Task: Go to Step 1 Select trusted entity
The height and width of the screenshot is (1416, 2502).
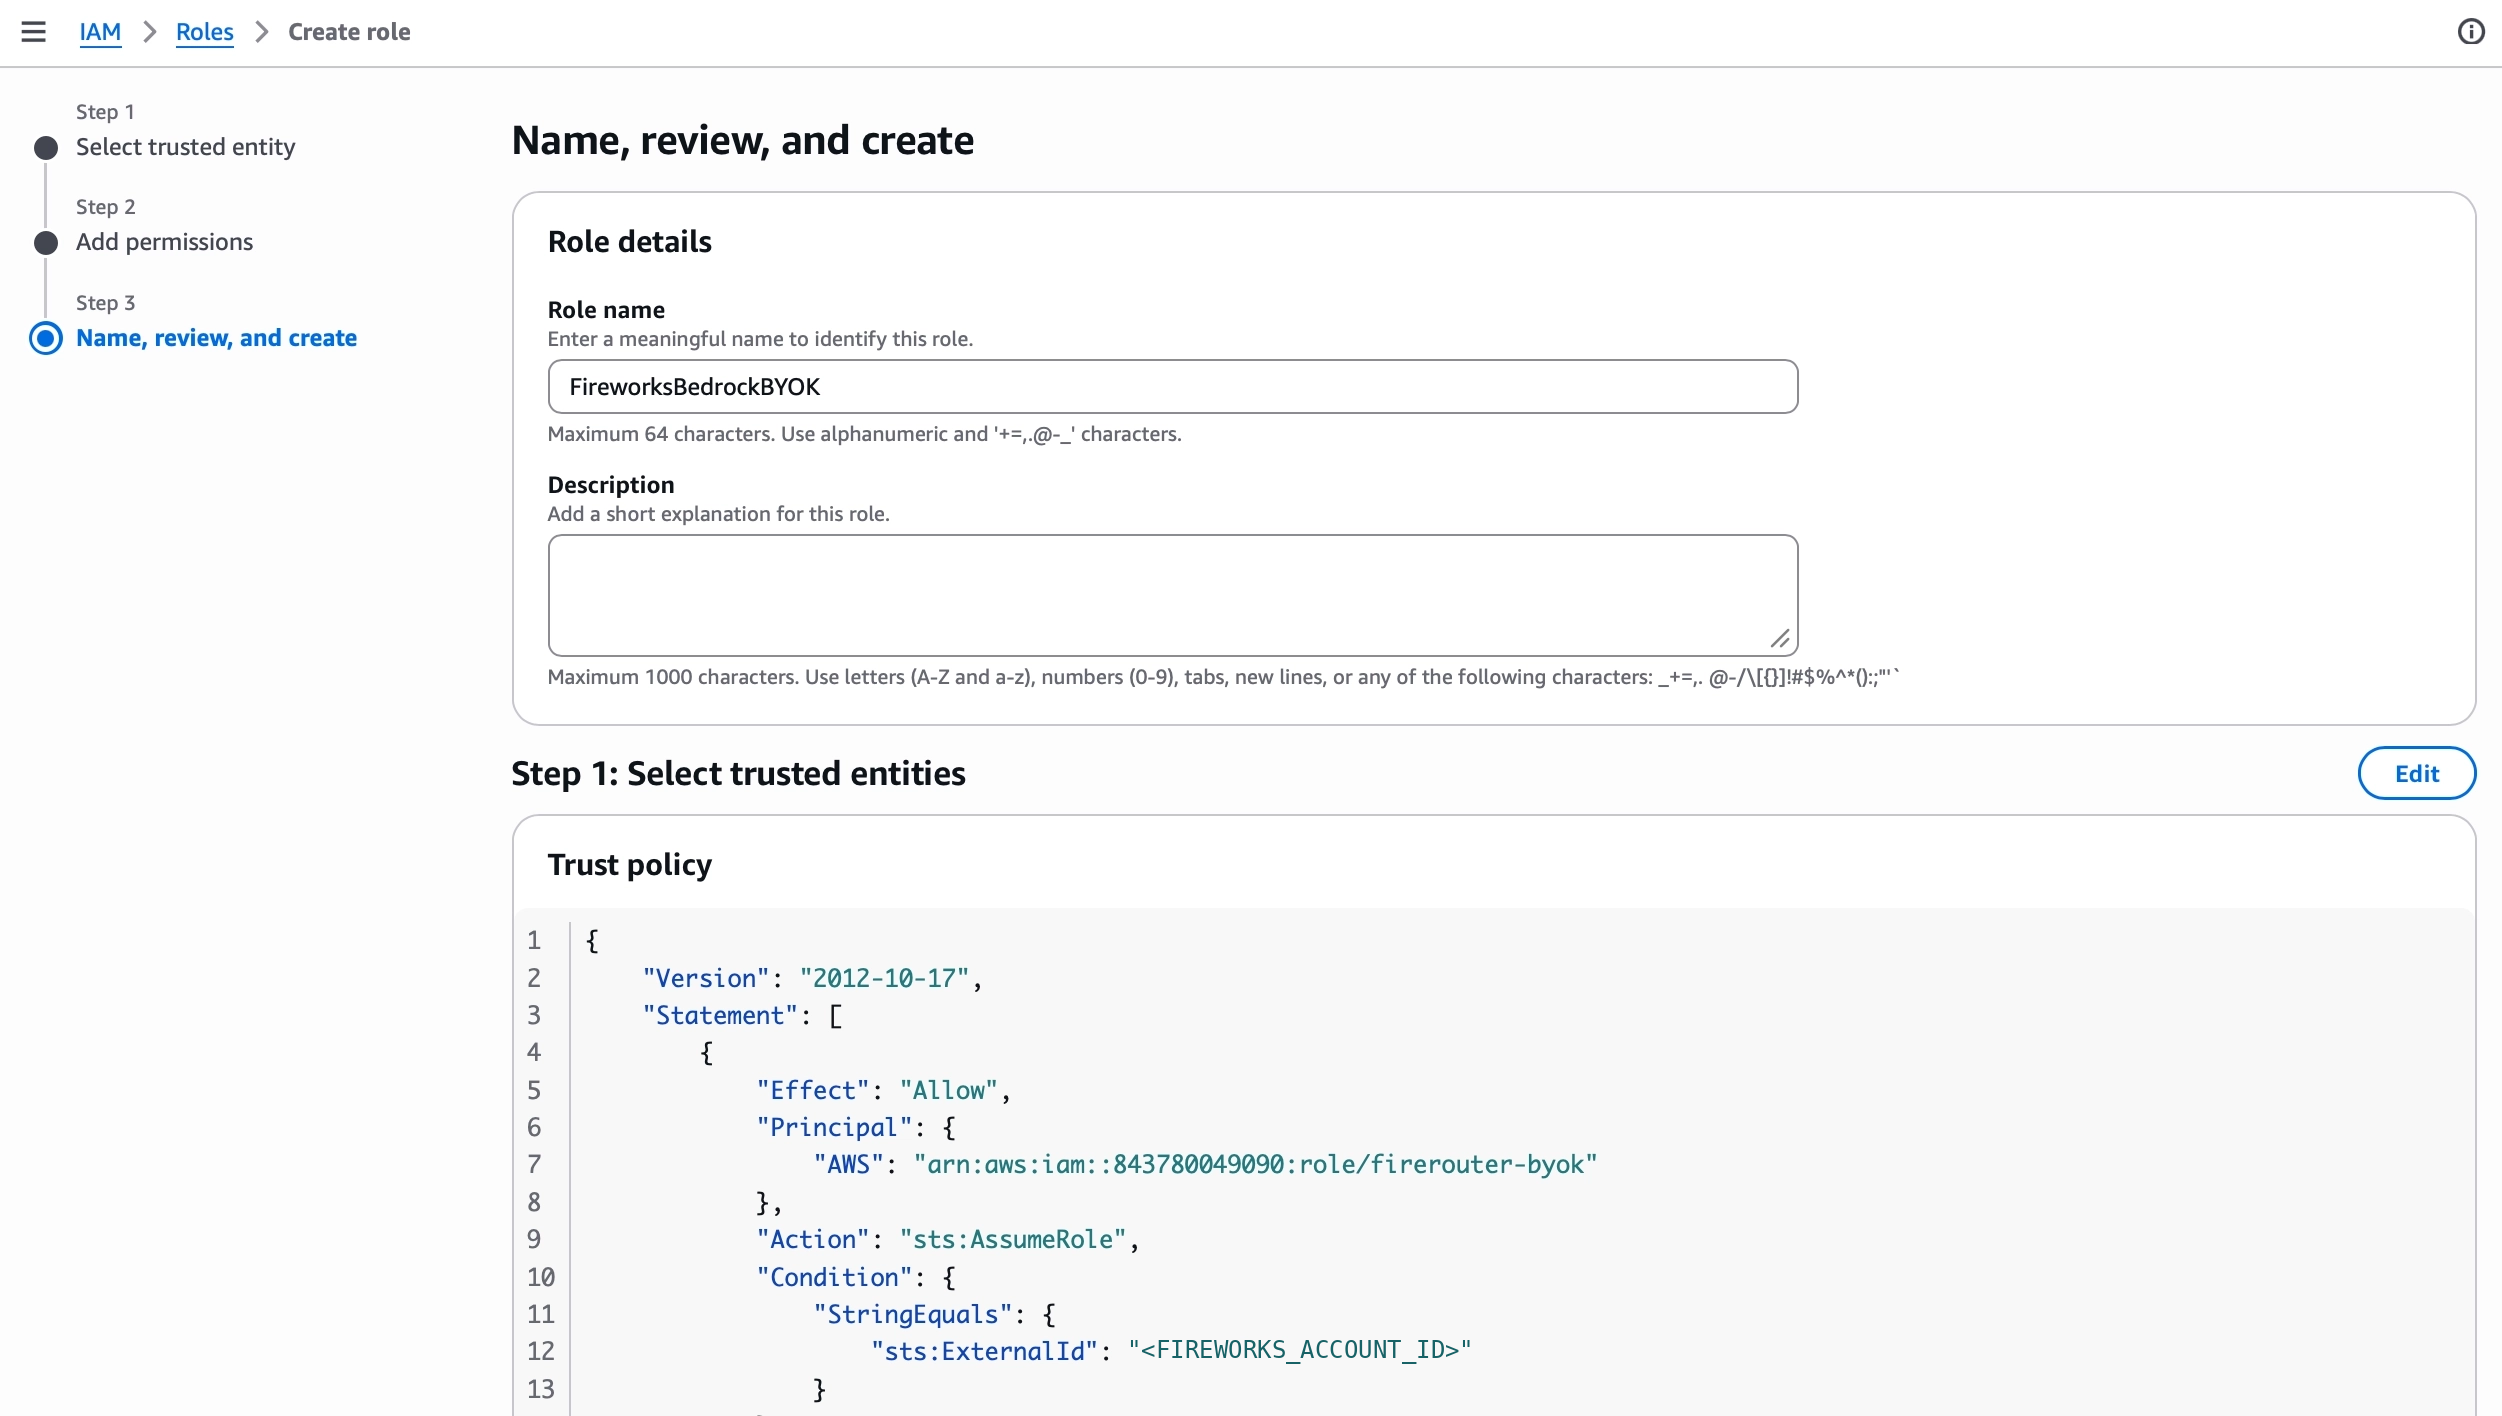Action: [185, 147]
